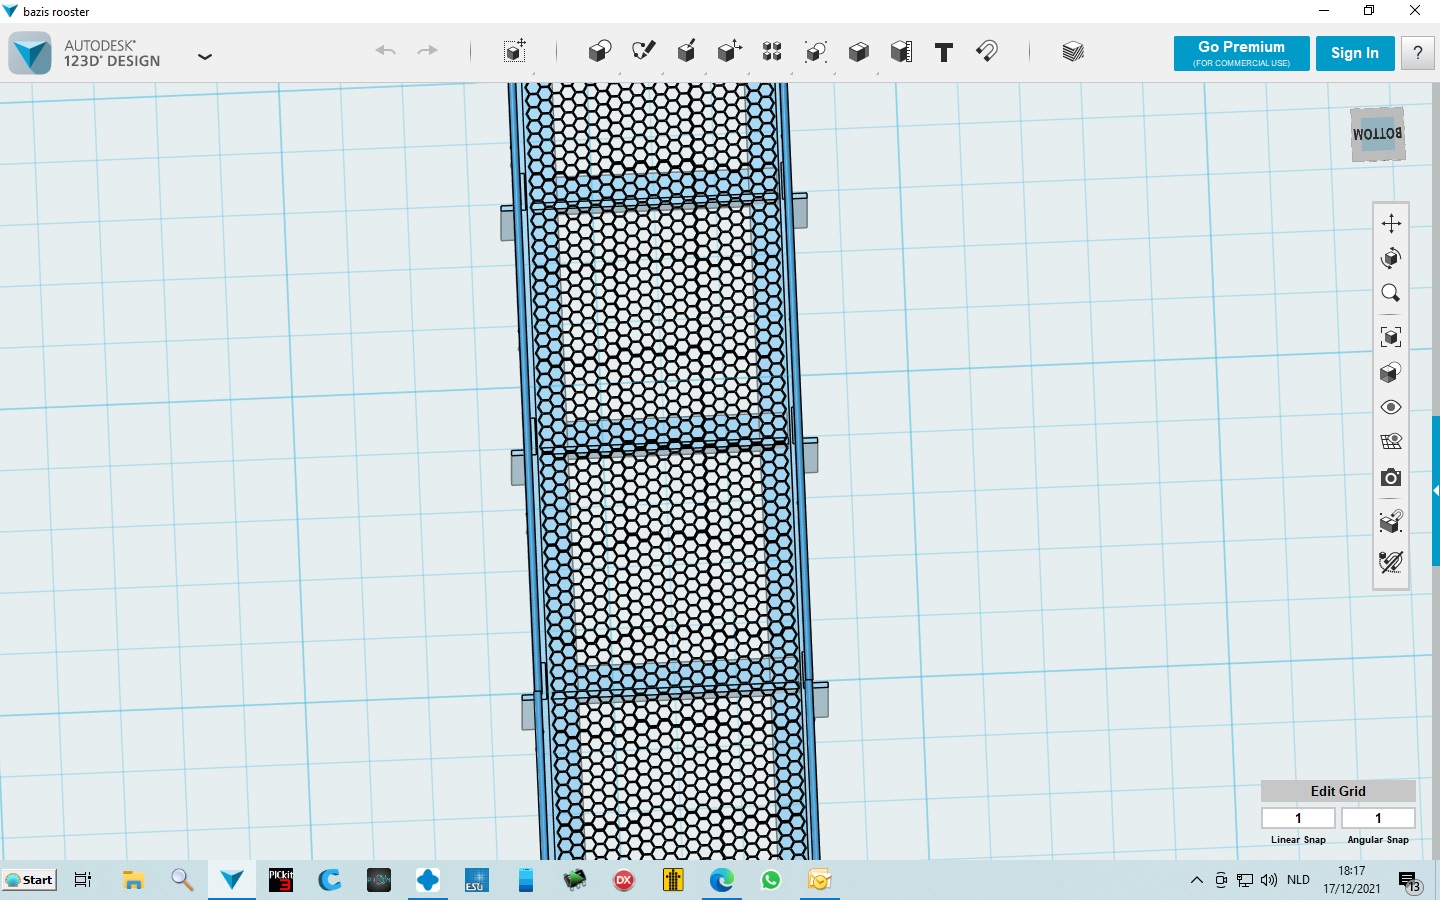Click the Fit to view icon
The height and width of the screenshot is (900, 1440).
pyautogui.click(x=1391, y=337)
